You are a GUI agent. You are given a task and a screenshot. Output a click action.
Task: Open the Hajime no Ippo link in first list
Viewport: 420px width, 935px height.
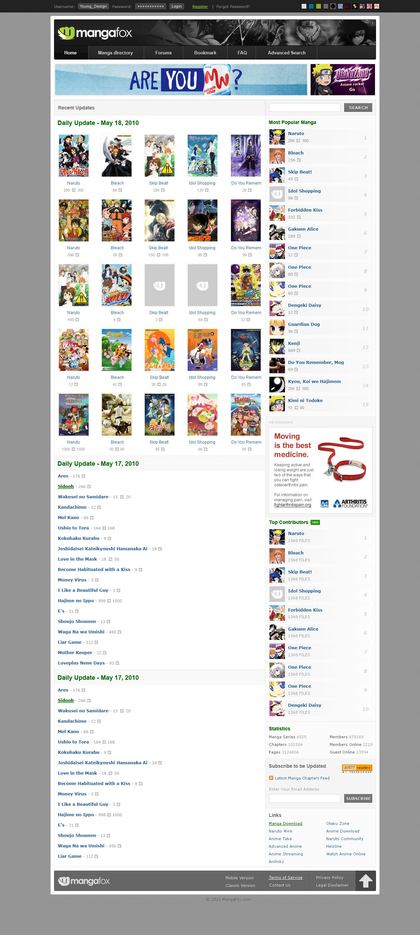(x=76, y=600)
